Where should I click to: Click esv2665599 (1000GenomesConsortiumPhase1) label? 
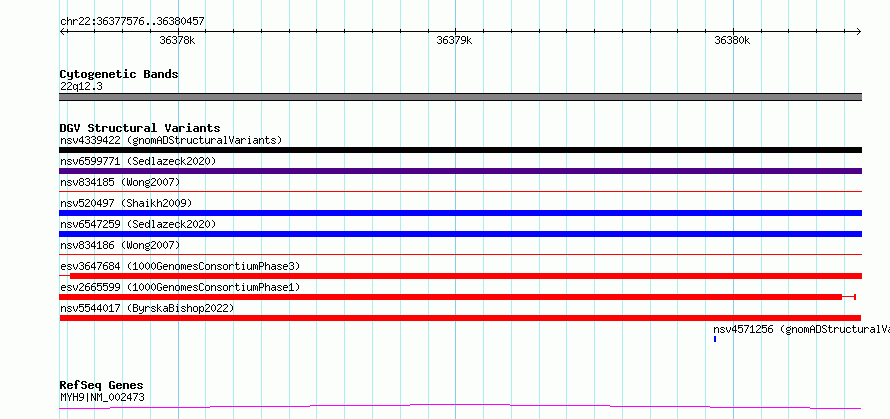pos(180,287)
